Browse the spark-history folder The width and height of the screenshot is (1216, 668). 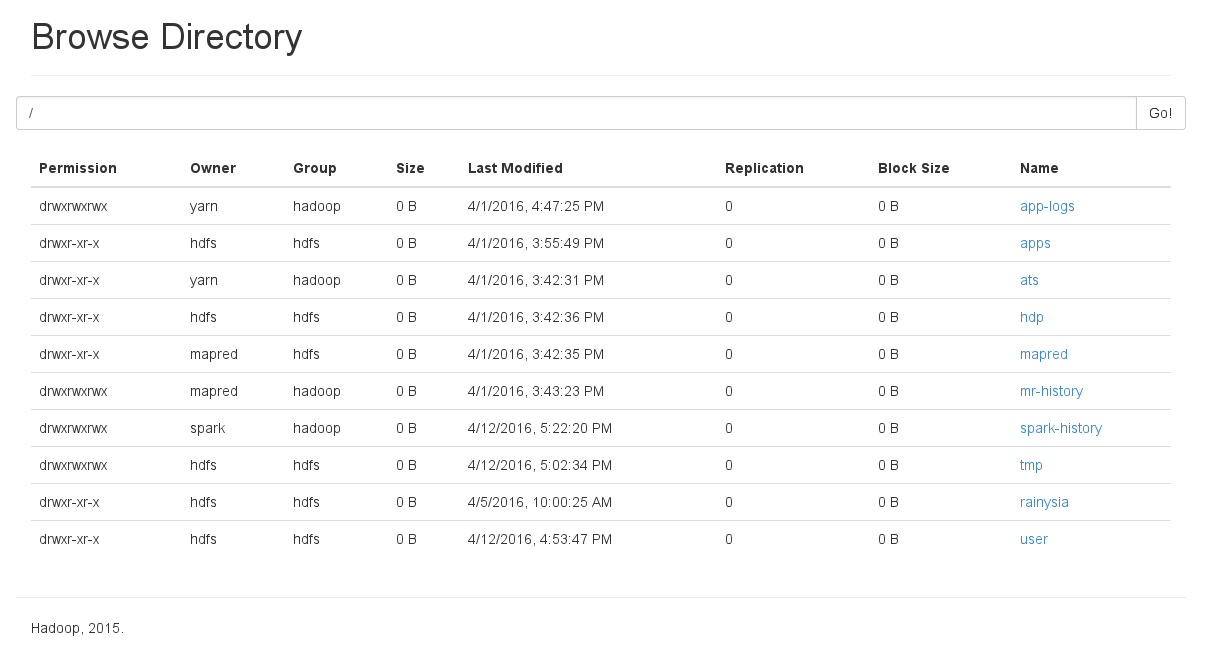point(1060,428)
